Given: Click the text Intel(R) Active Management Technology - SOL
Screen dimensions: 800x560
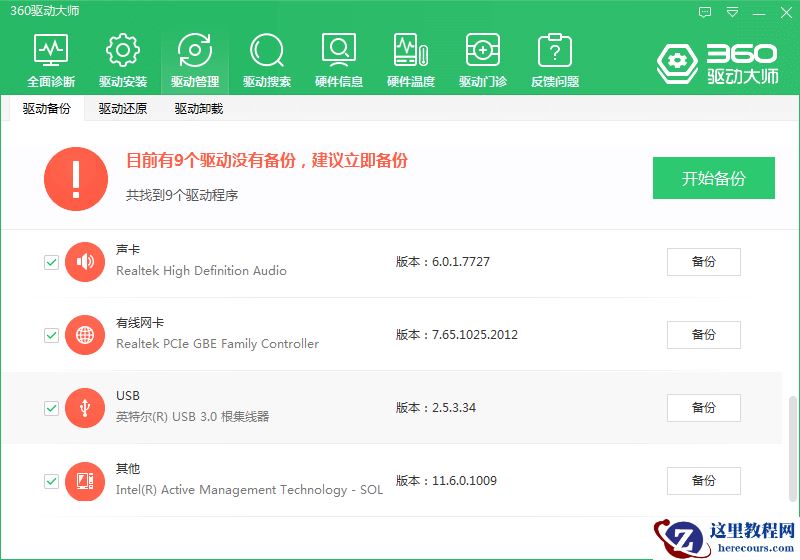Looking at the screenshot, I should click(249, 490).
